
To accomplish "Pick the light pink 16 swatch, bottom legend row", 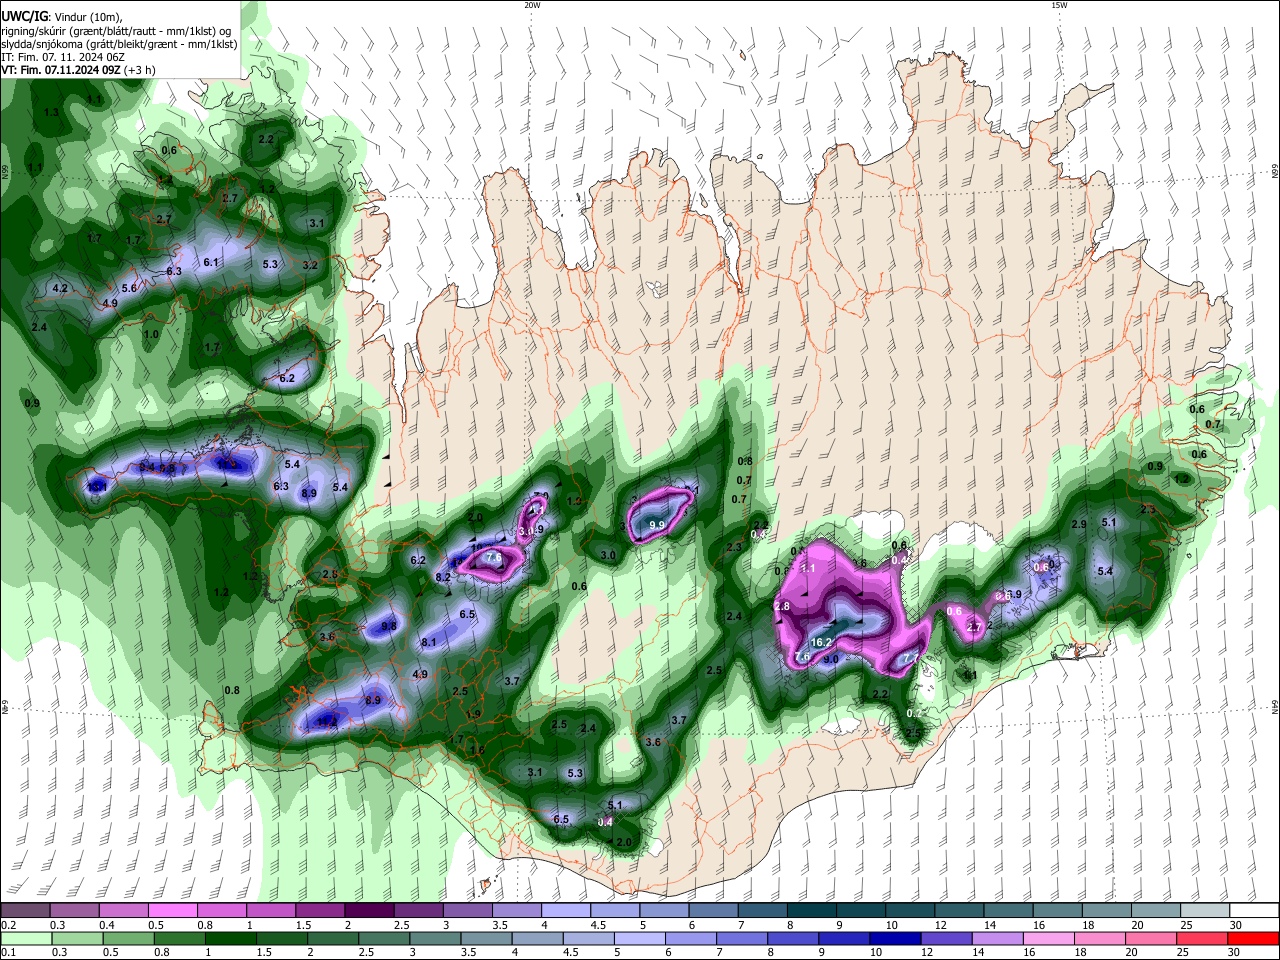I will point(1049,938).
